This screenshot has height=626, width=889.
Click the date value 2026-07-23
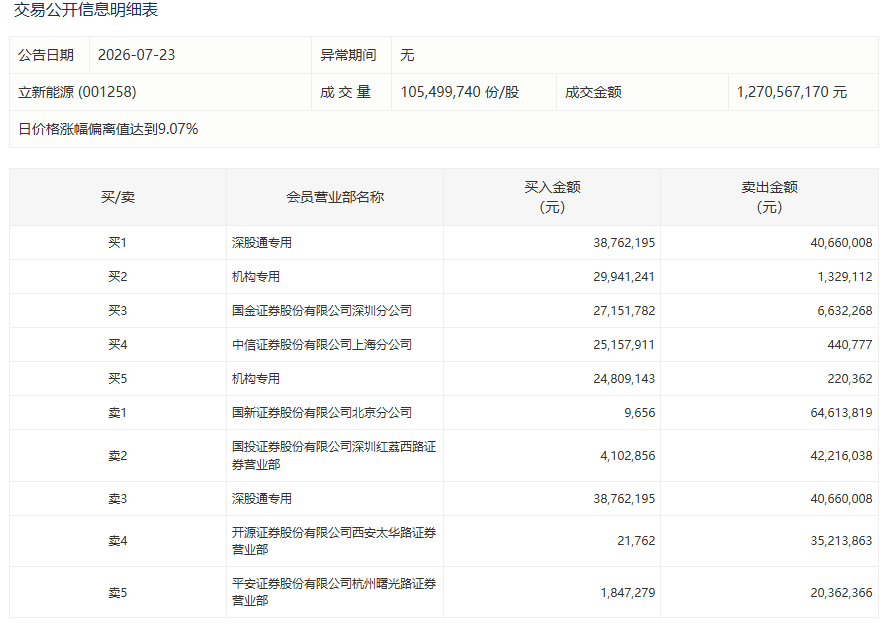click(136, 55)
